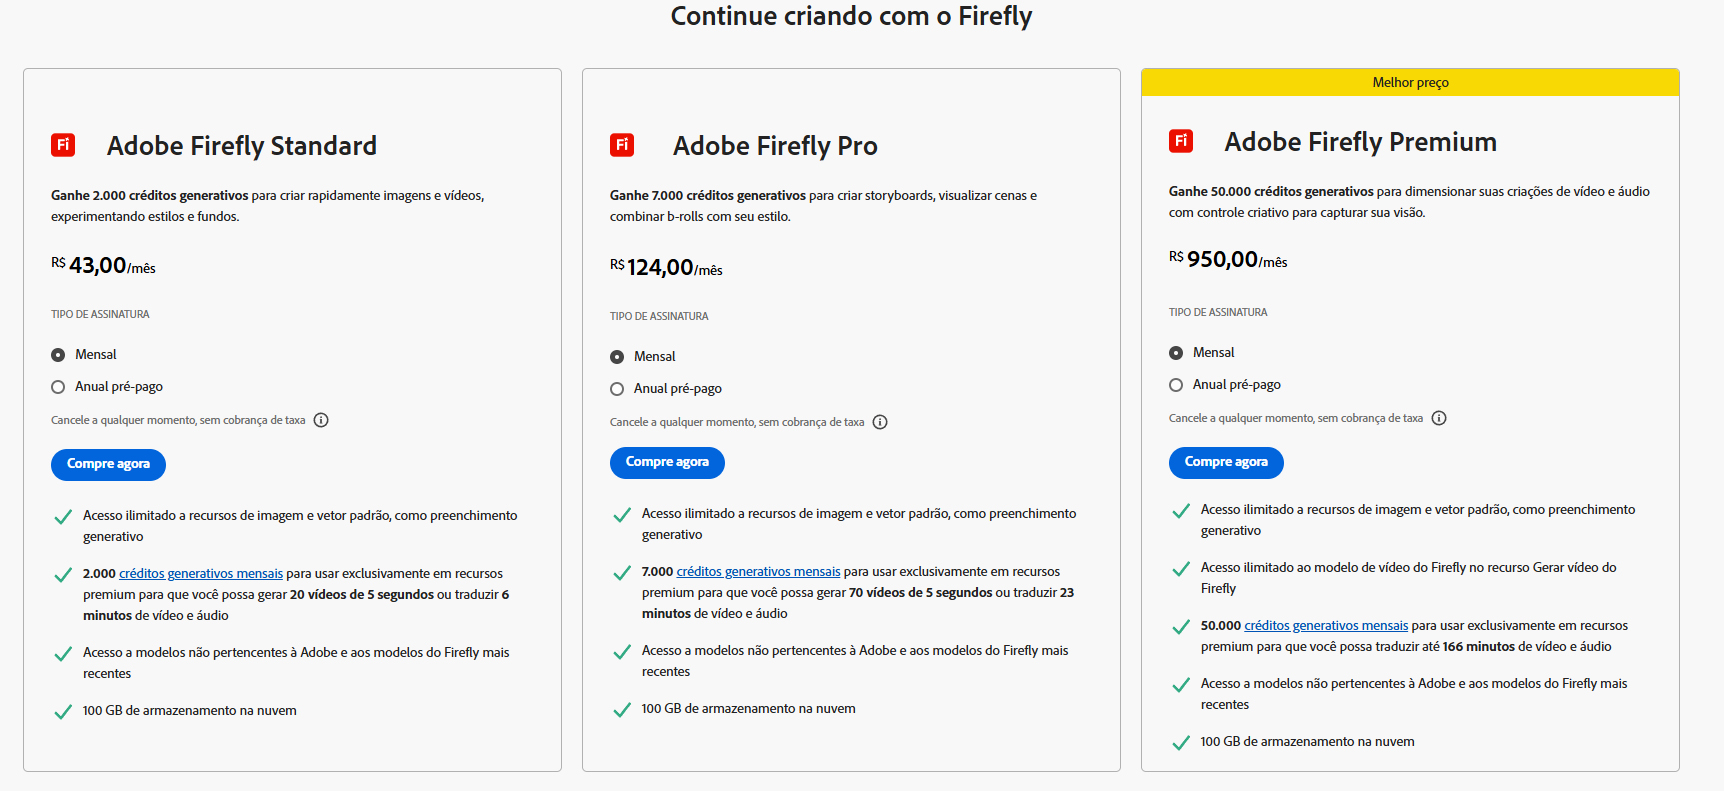1724x791 pixels.
Task: Click the Adobe Firefly Premium heading
Action: (x=1360, y=142)
